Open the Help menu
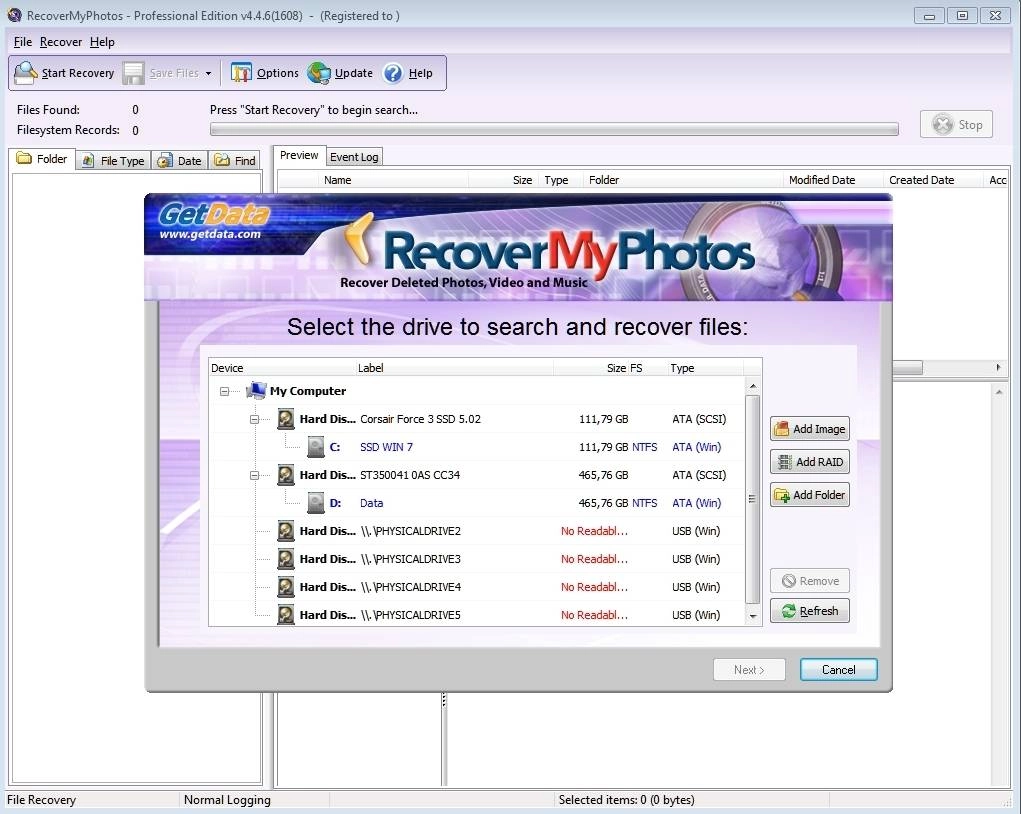The image size is (1021, 814). coord(102,42)
